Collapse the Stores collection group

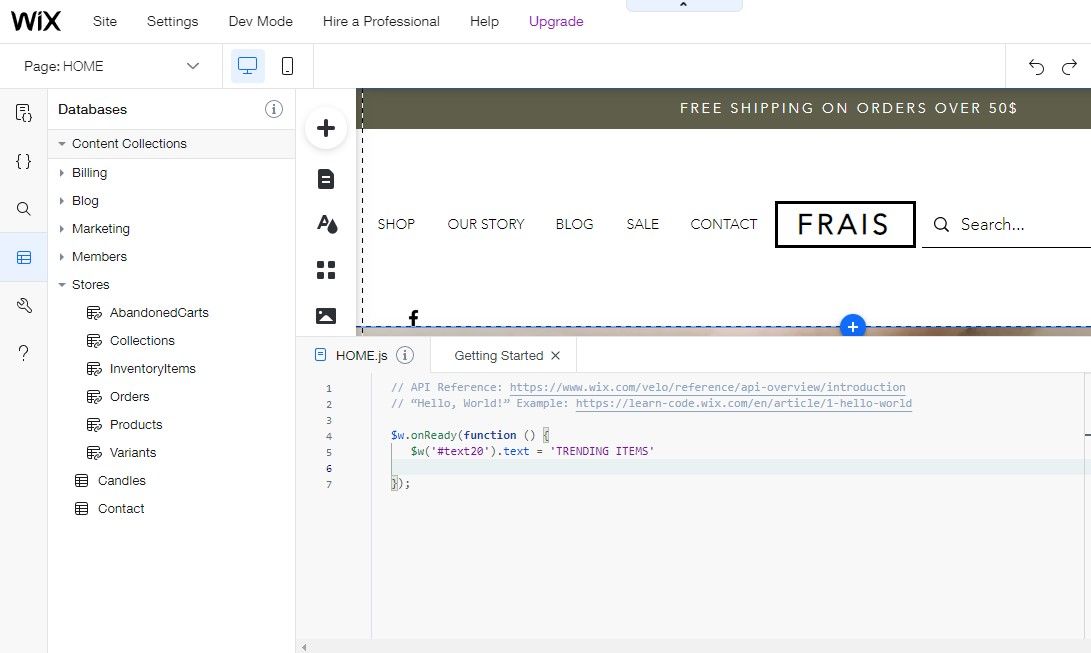click(62, 285)
